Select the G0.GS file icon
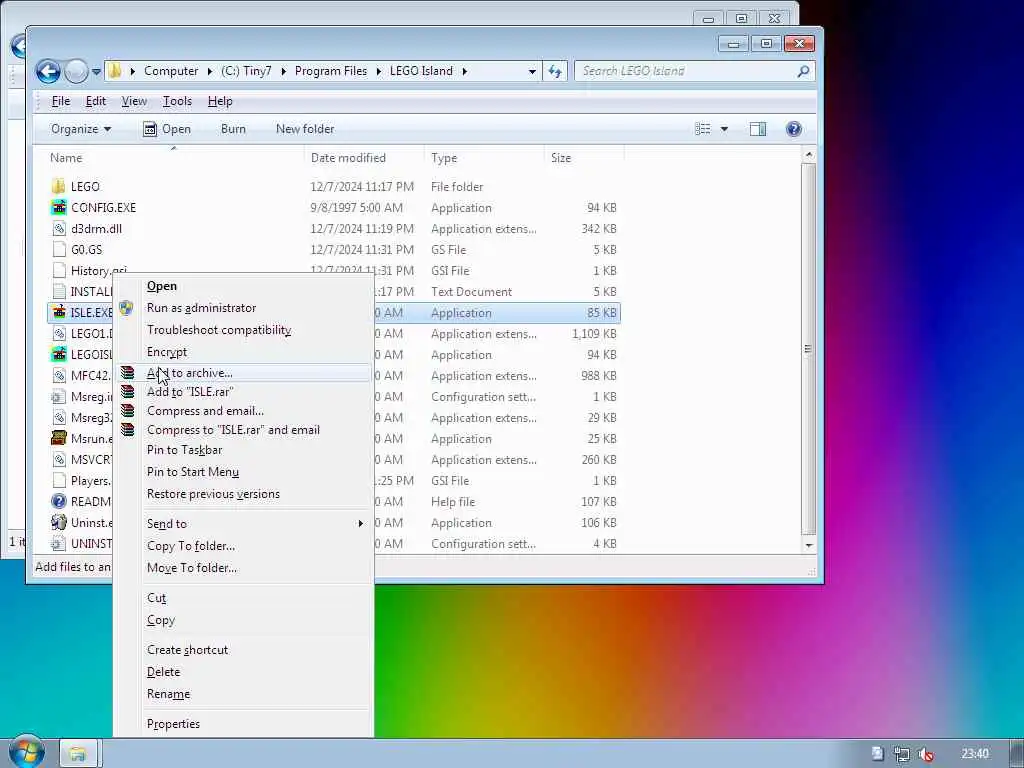This screenshot has width=1024, height=768. tap(59, 249)
